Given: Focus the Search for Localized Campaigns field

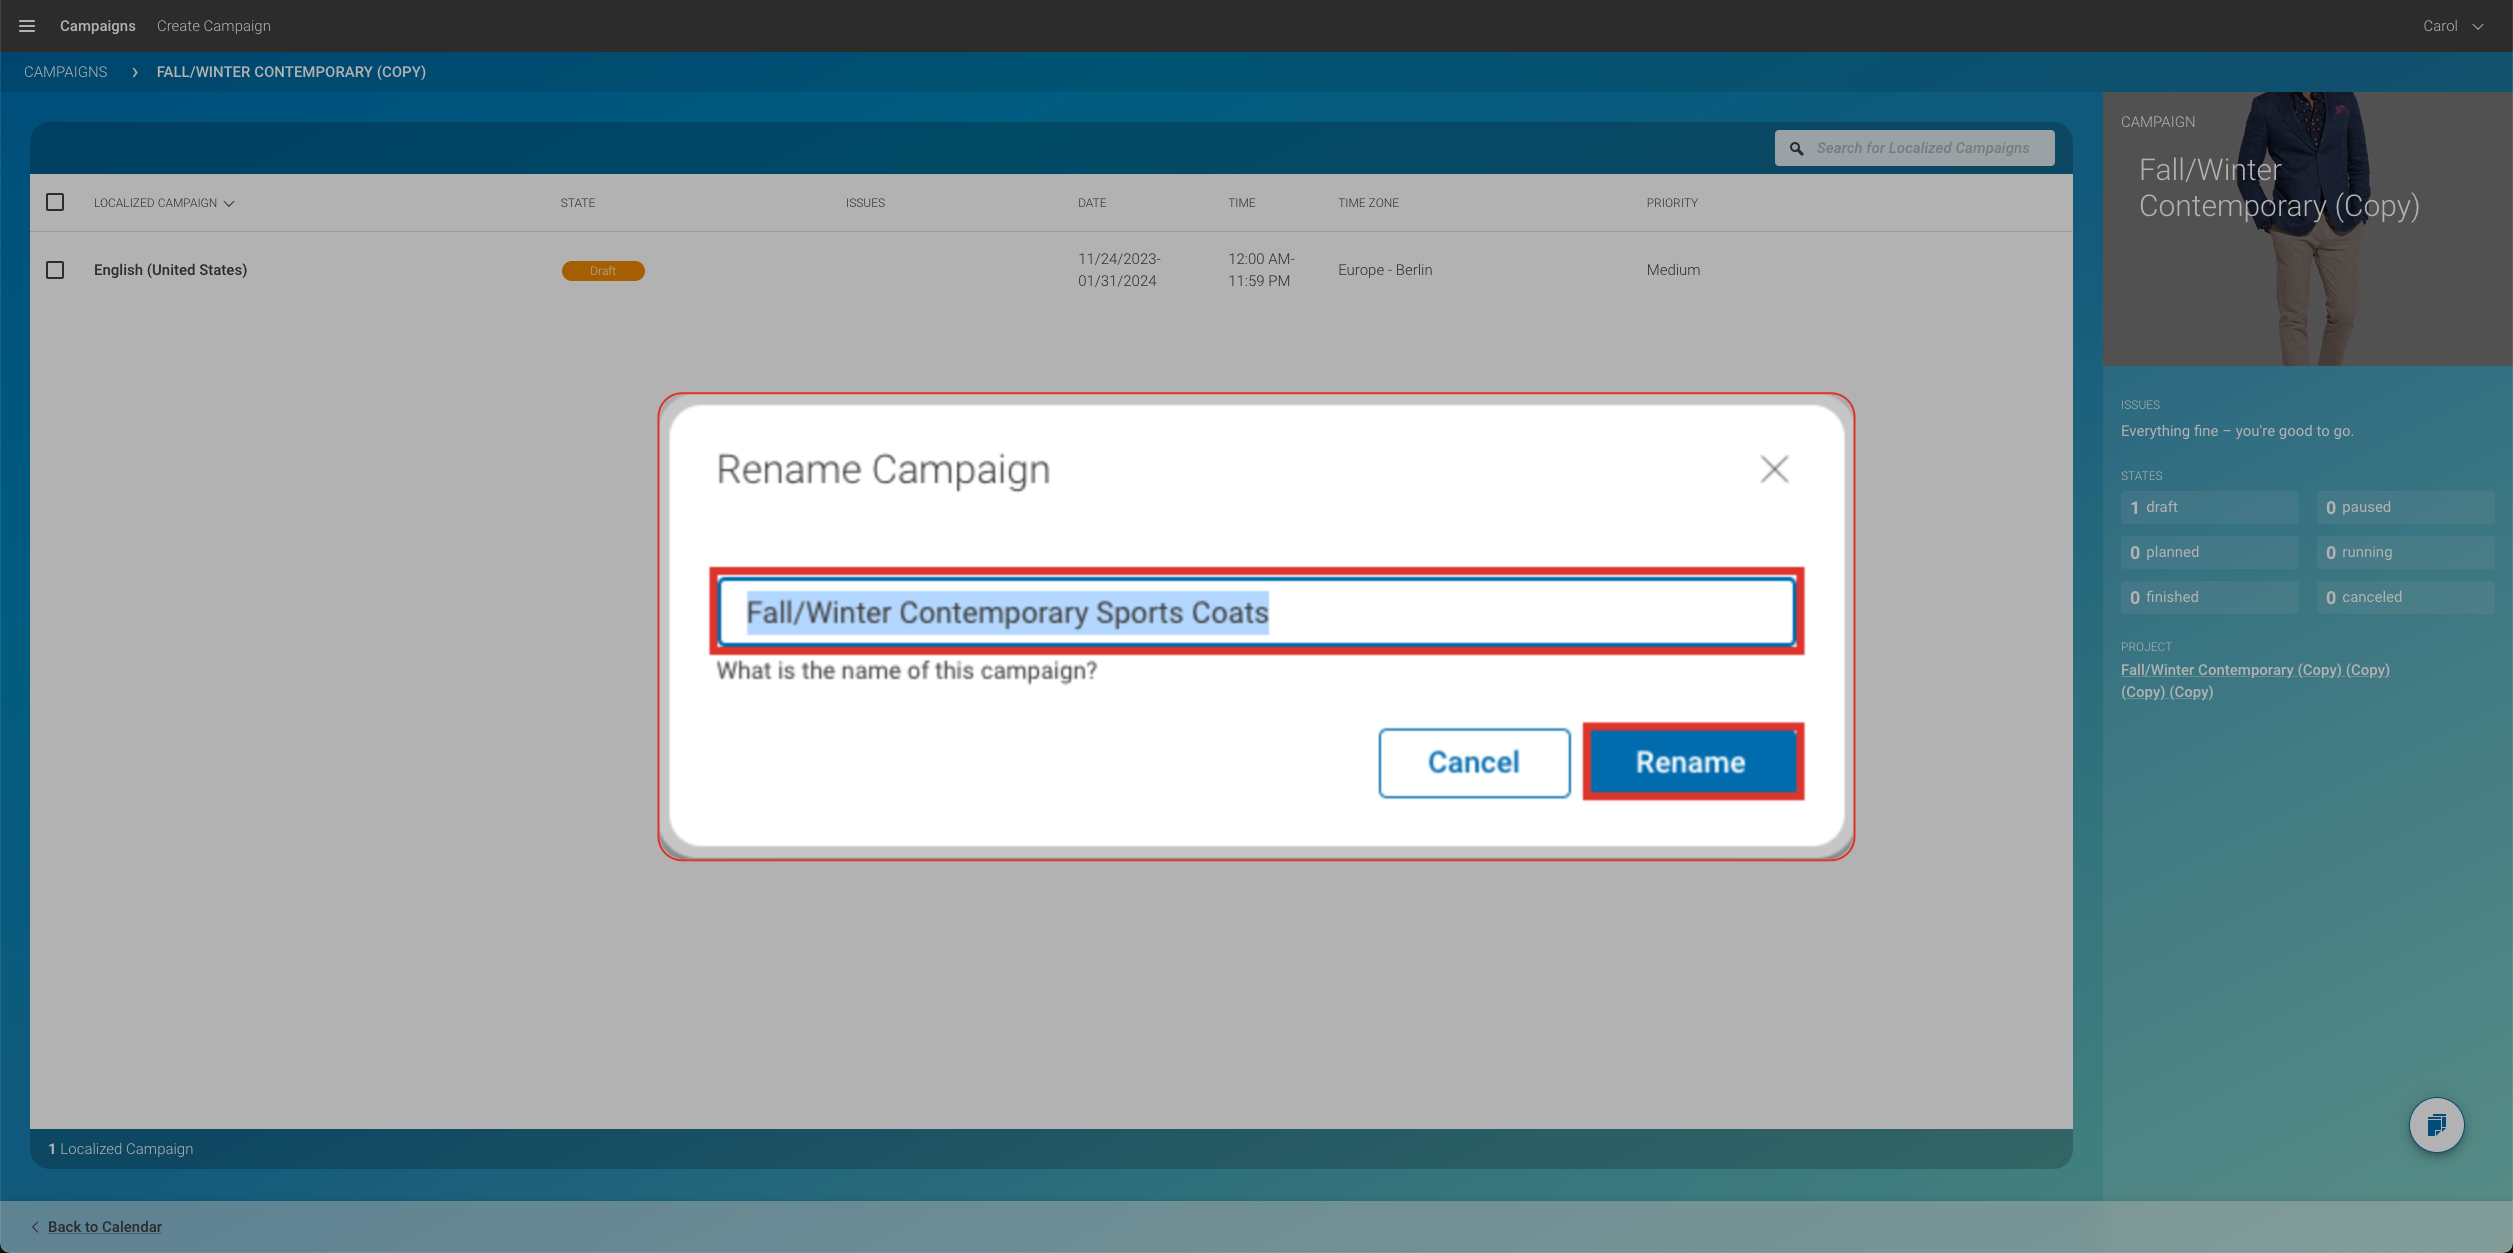Looking at the screenshot, I should click(1925, 148).
